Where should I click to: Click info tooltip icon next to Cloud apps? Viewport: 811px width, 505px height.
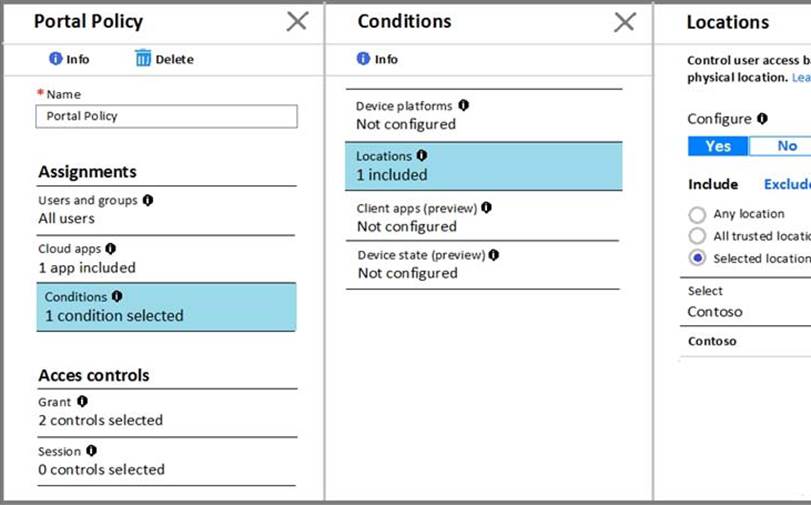pyautogui.click(x=110, y=248)
